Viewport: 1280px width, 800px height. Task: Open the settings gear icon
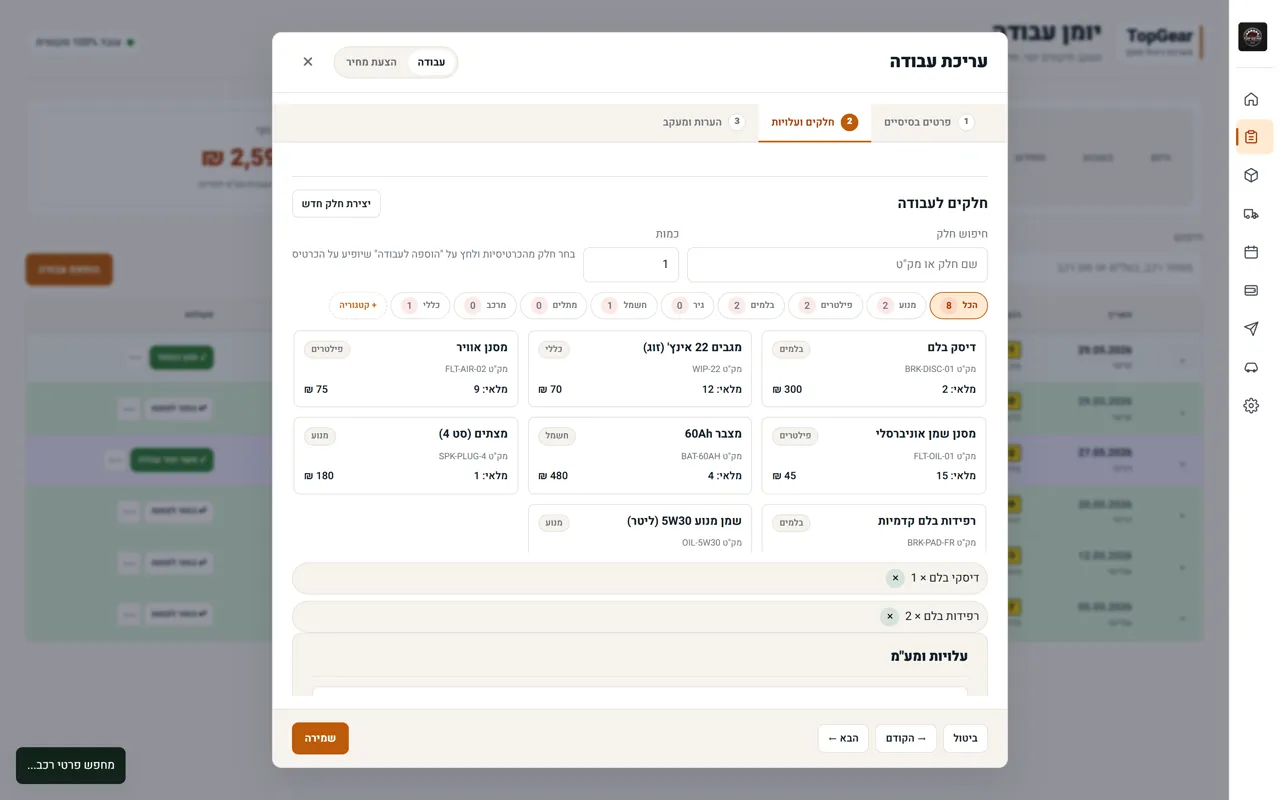[x=1251, y=405]
